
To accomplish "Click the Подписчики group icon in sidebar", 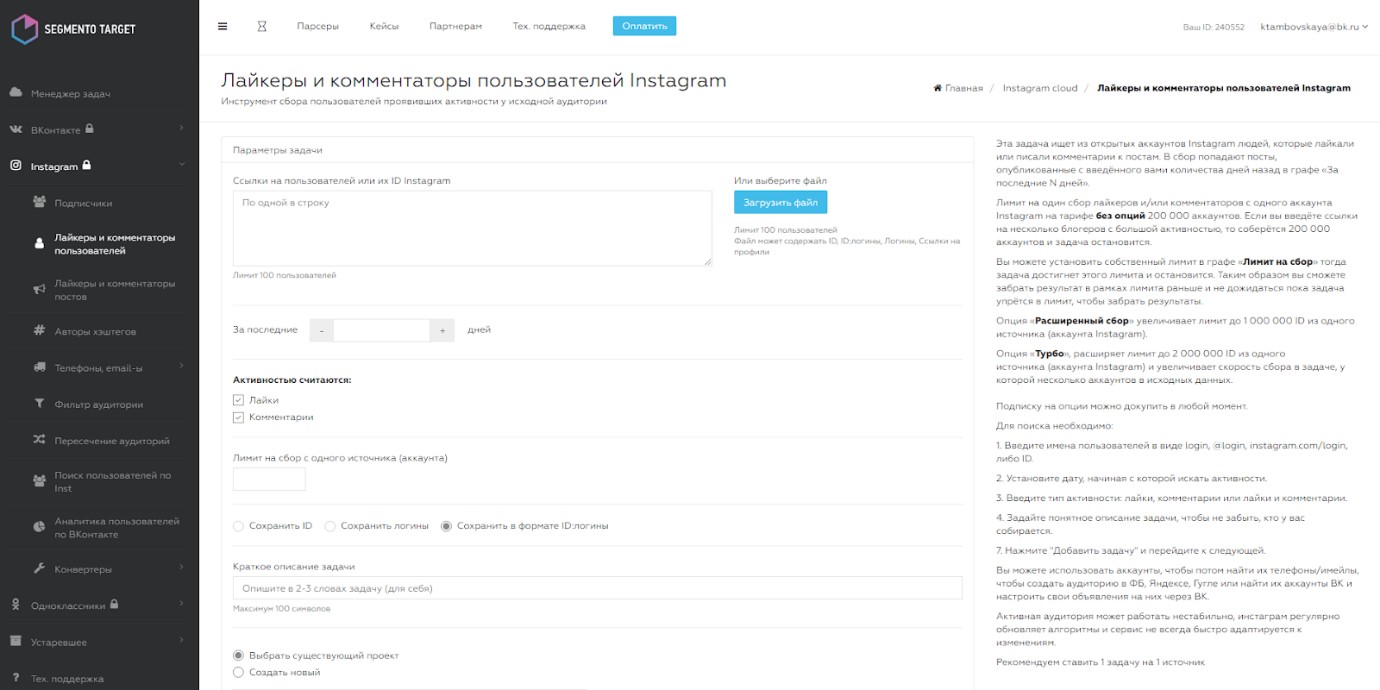I will tap(40, 202).
